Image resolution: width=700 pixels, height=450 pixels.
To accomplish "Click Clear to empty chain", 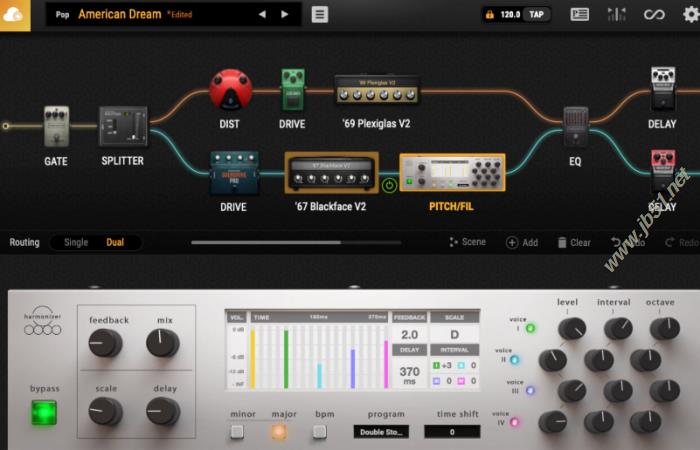I will (x=574, y=242).
